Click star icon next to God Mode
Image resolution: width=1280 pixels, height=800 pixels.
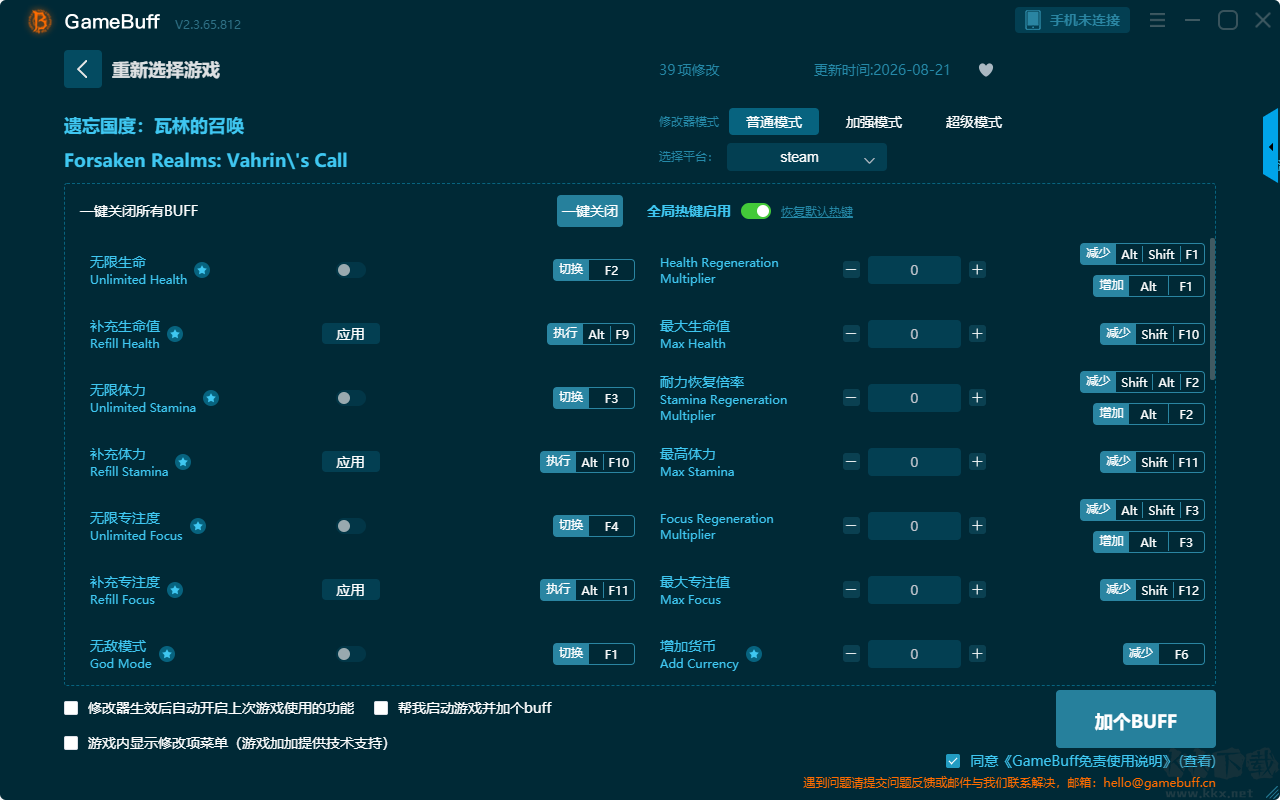[x=167, y=654]
